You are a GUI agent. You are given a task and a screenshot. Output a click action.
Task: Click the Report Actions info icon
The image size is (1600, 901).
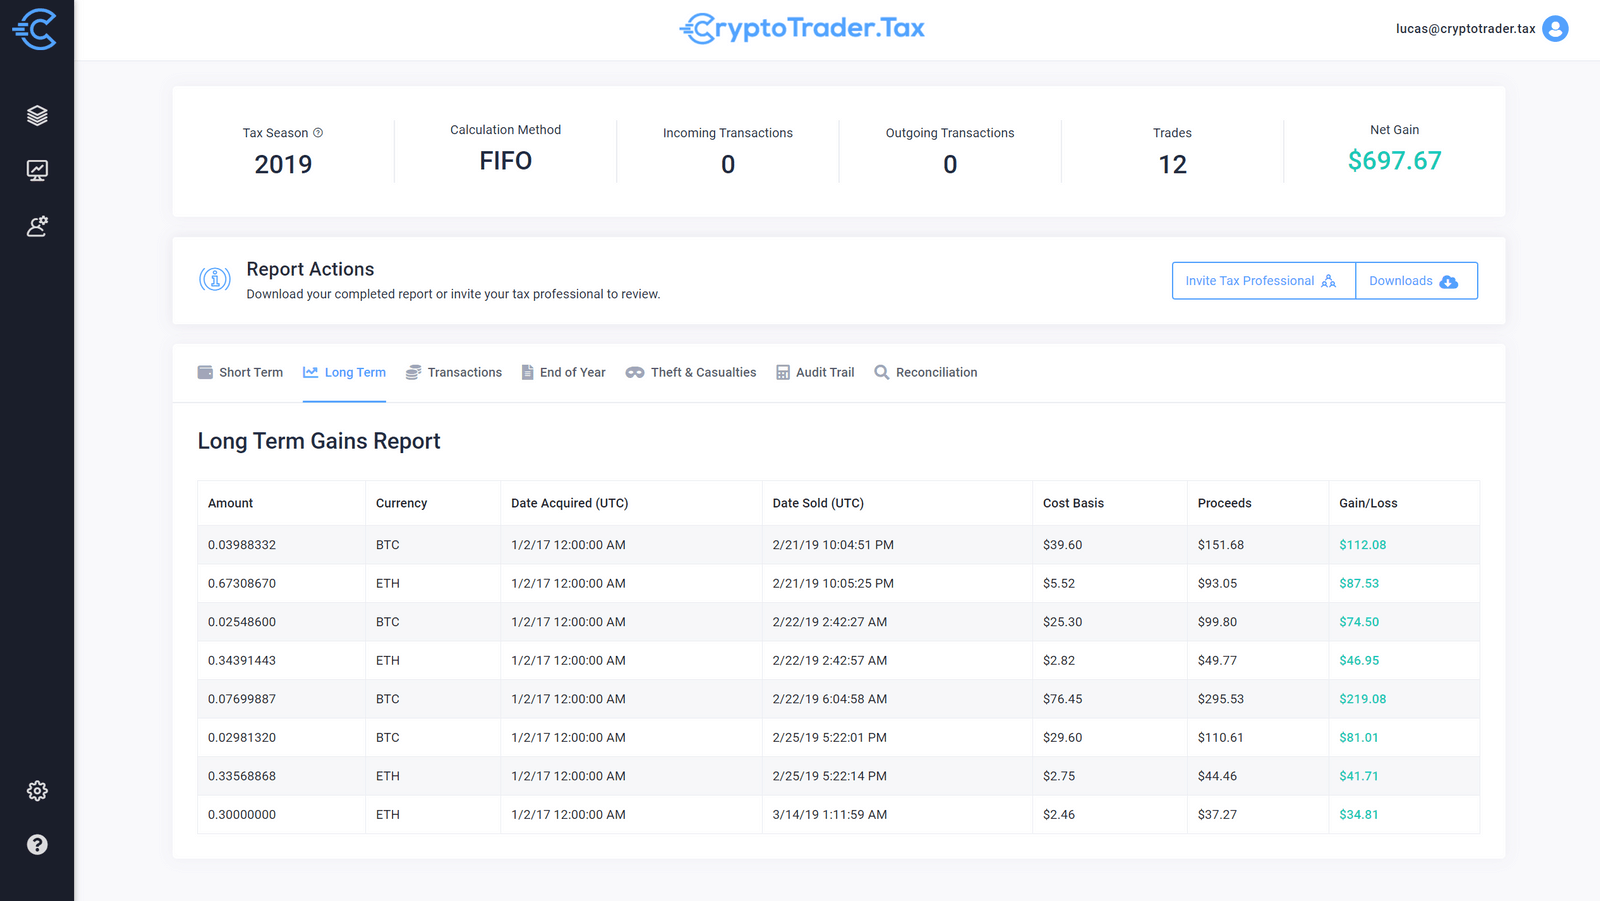(x=215, y=280)
